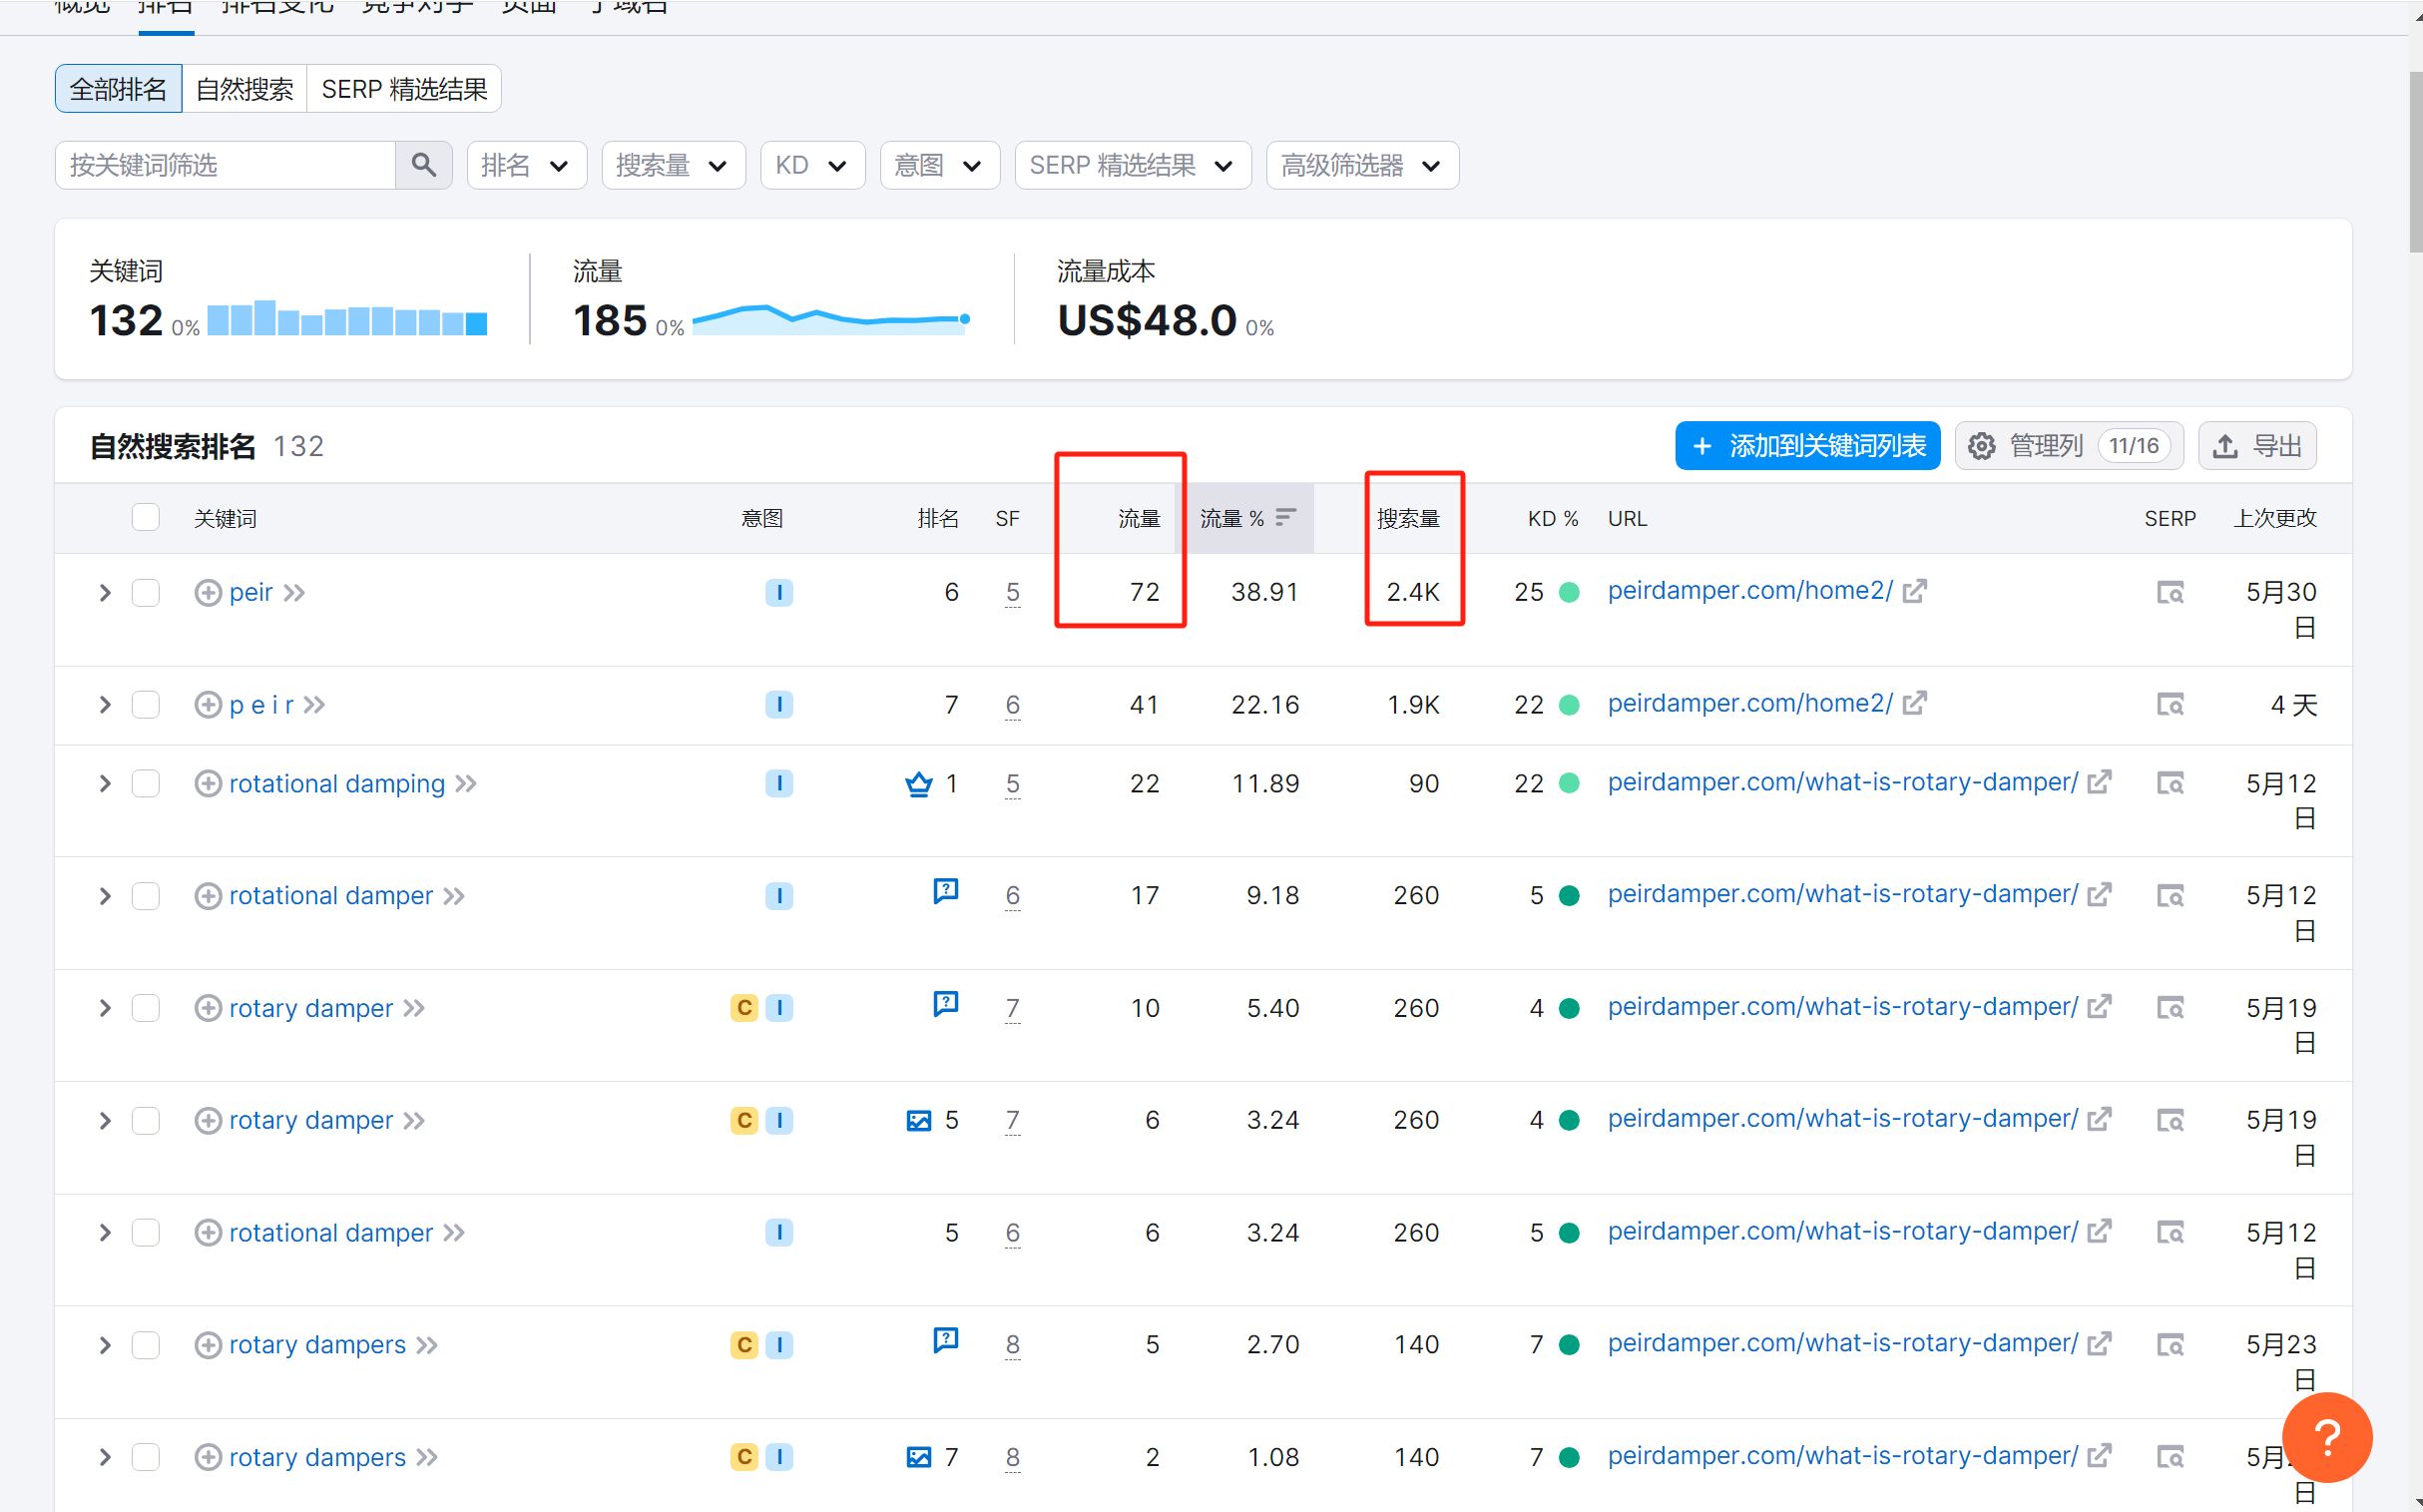
Task: Switch to 全部排名 tab
Action: coord(119,89)
